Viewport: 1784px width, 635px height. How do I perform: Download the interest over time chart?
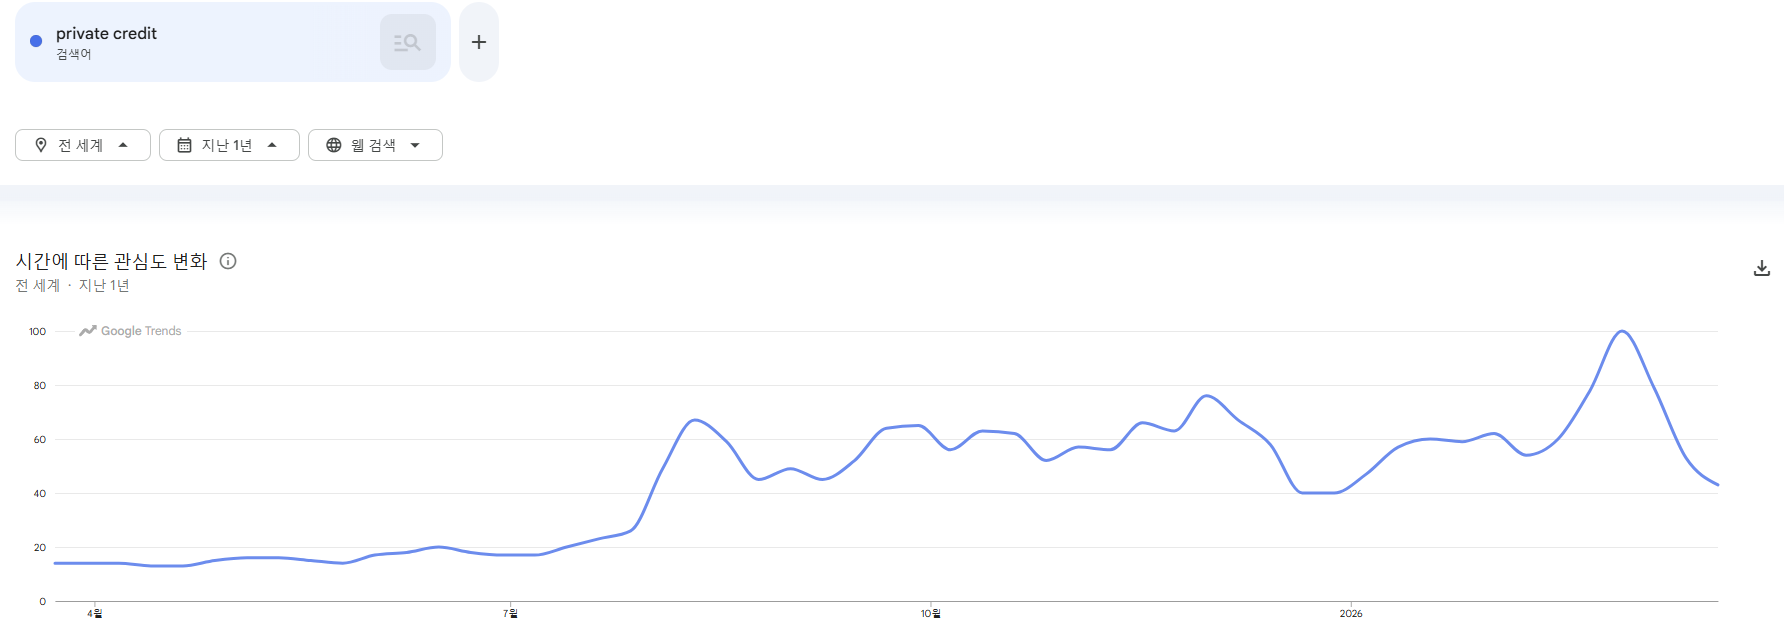(1761, 268)
